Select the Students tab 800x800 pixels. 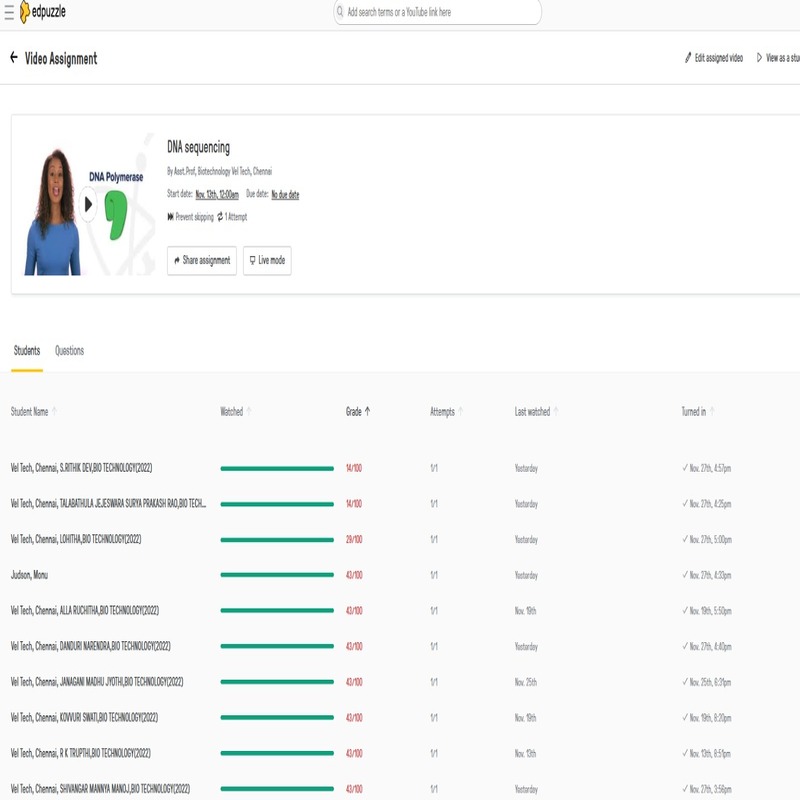pyautogui.click(x=27, y=351)
